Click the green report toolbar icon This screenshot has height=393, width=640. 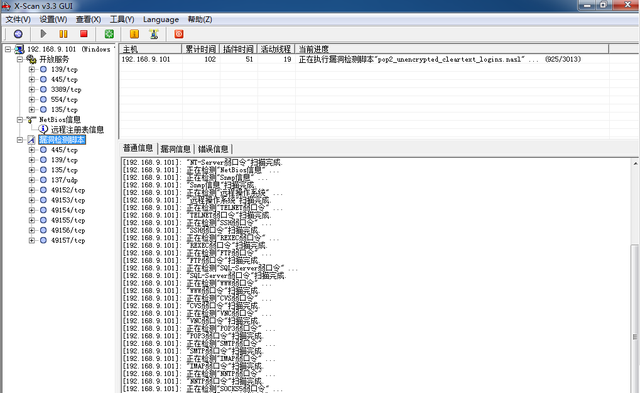click(x=109, y=34)
